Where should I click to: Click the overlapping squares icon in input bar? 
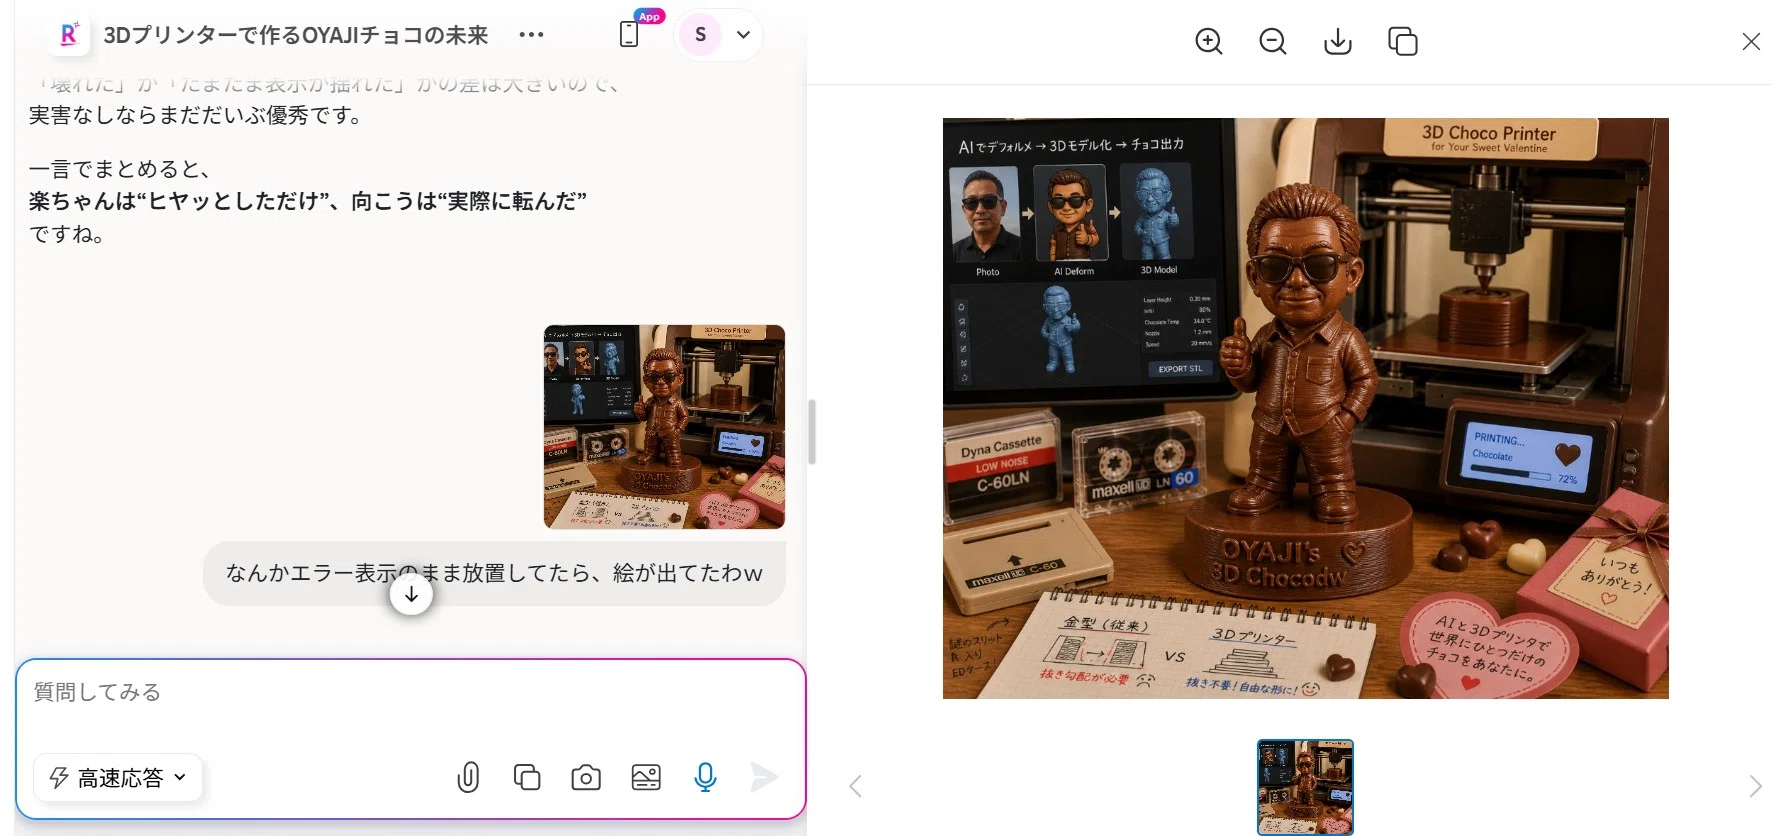point(527,777)
